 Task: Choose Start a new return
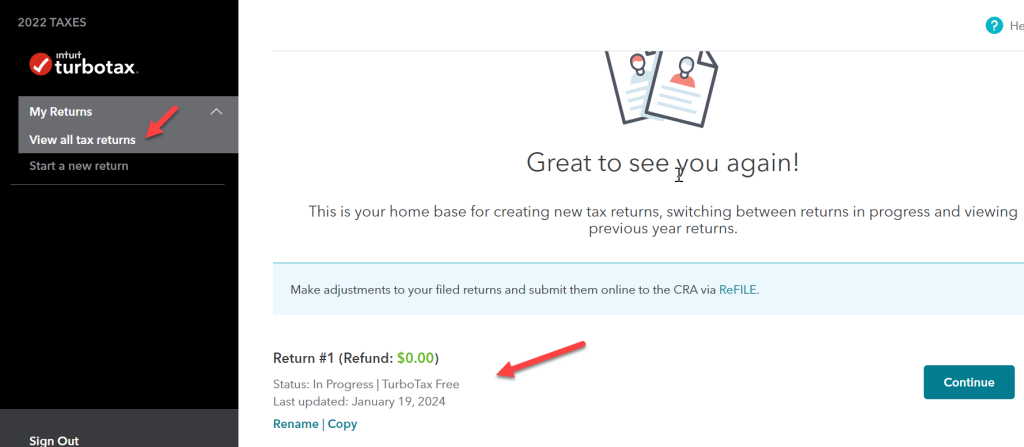79,166
